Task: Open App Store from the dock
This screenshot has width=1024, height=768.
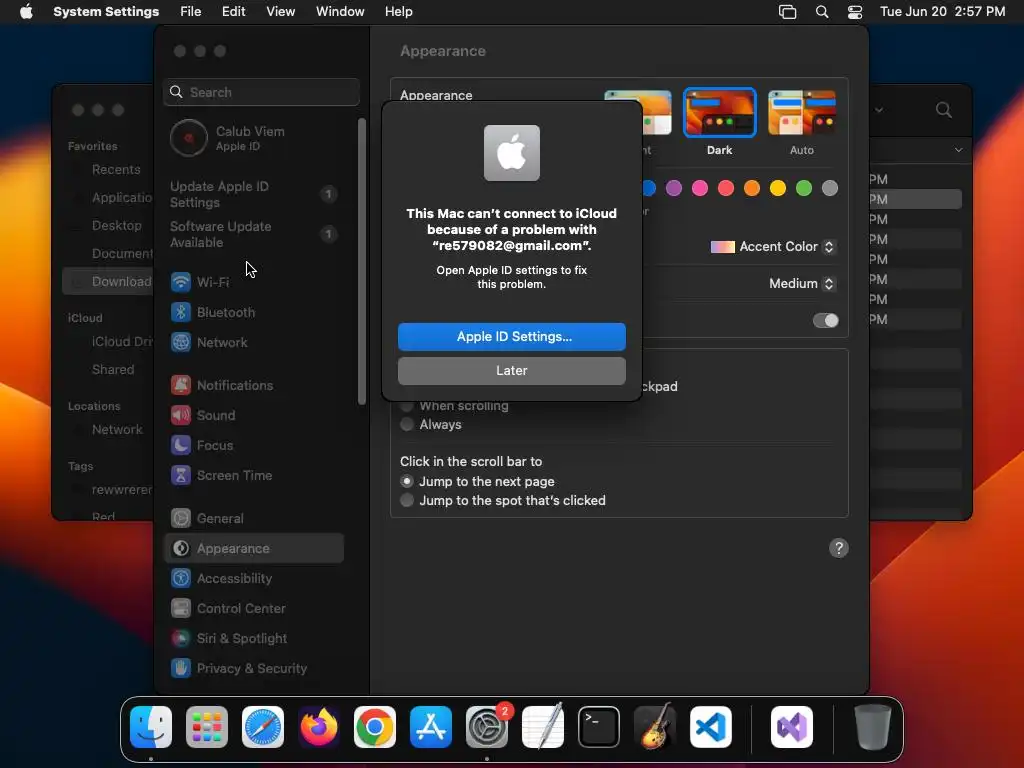Action: (x=431, y=728)
